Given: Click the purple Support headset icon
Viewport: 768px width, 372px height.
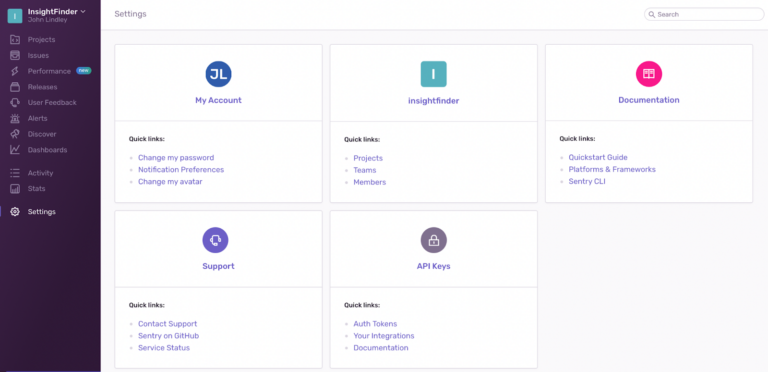Looking at the screenshot, I should coord(216,240).
